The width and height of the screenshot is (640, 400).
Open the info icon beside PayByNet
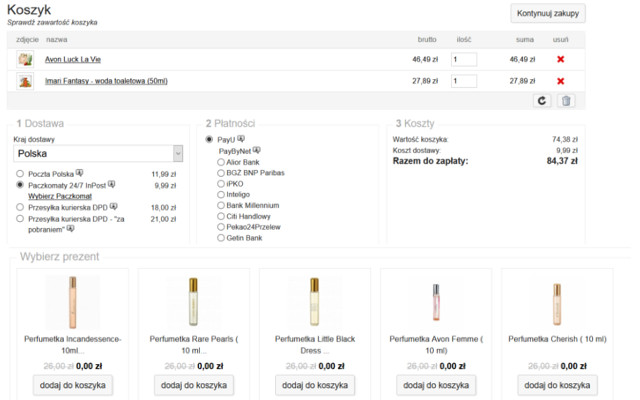tap(256, 150)
